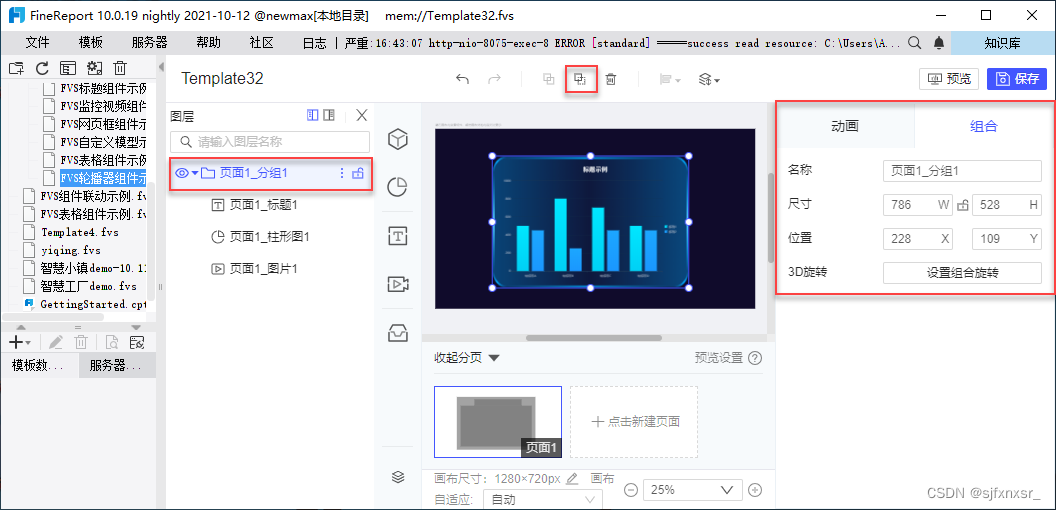Image resolution: width=1056 pixels, height=510 pixels.
Task: Open the align dropdown in toolbar
Action: click(x=670, y=79)
